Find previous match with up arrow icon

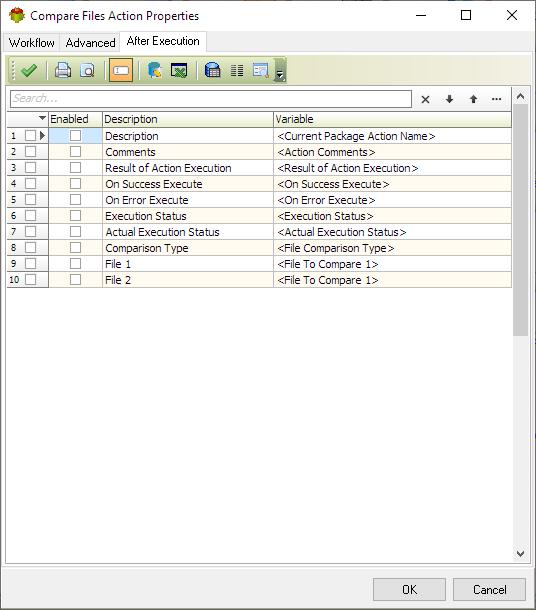pos(473,99)
